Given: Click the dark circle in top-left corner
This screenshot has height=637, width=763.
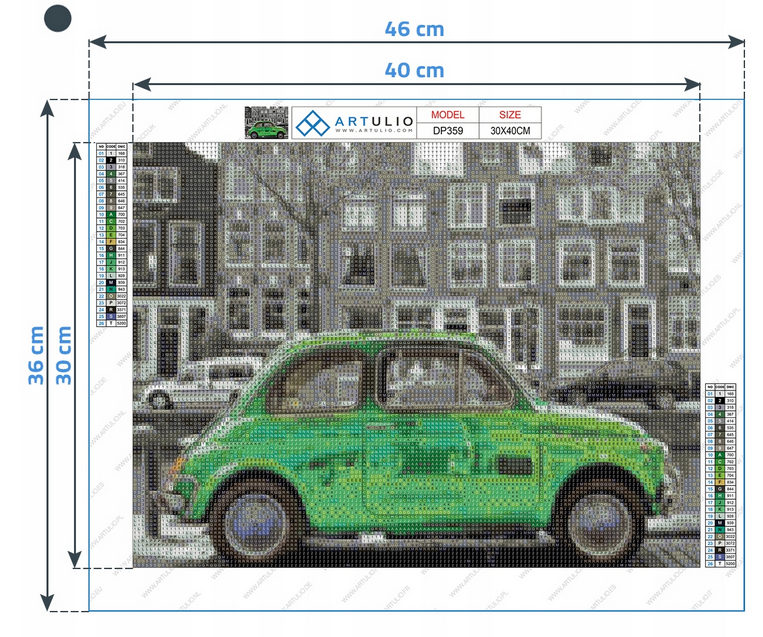Looking at the screenshot, I should point(59,16).
